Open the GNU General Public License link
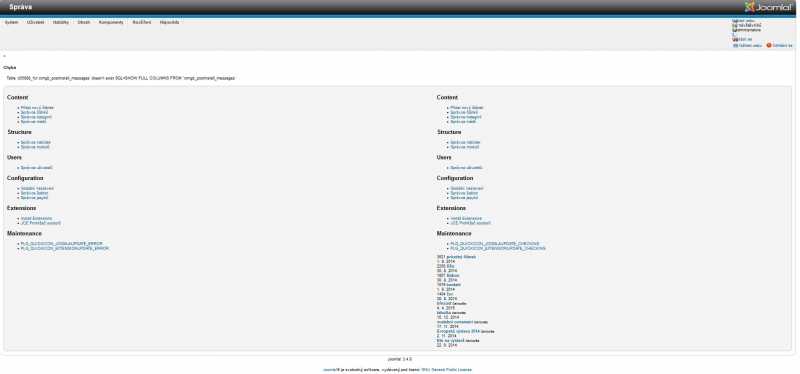Viewport: 800px width, 374px height. [446, 369]
